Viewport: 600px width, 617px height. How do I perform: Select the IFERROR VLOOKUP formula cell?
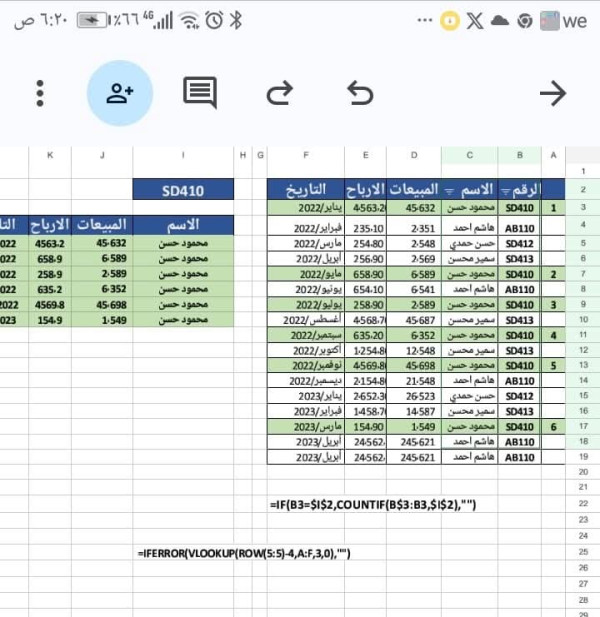point(244,554)
